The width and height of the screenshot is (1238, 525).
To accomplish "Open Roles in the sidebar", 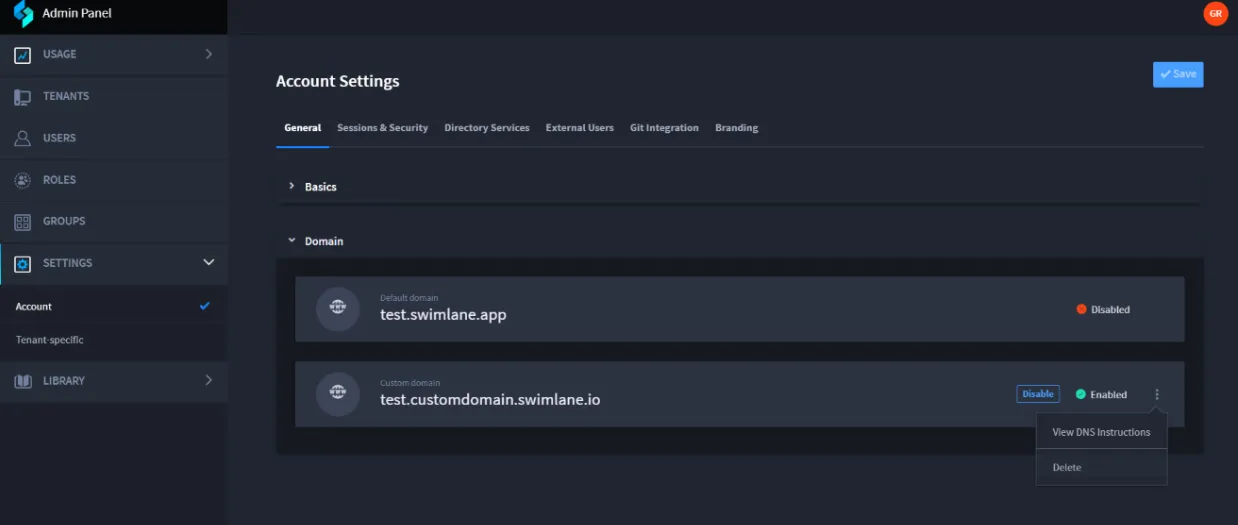I will click(113, 180).
